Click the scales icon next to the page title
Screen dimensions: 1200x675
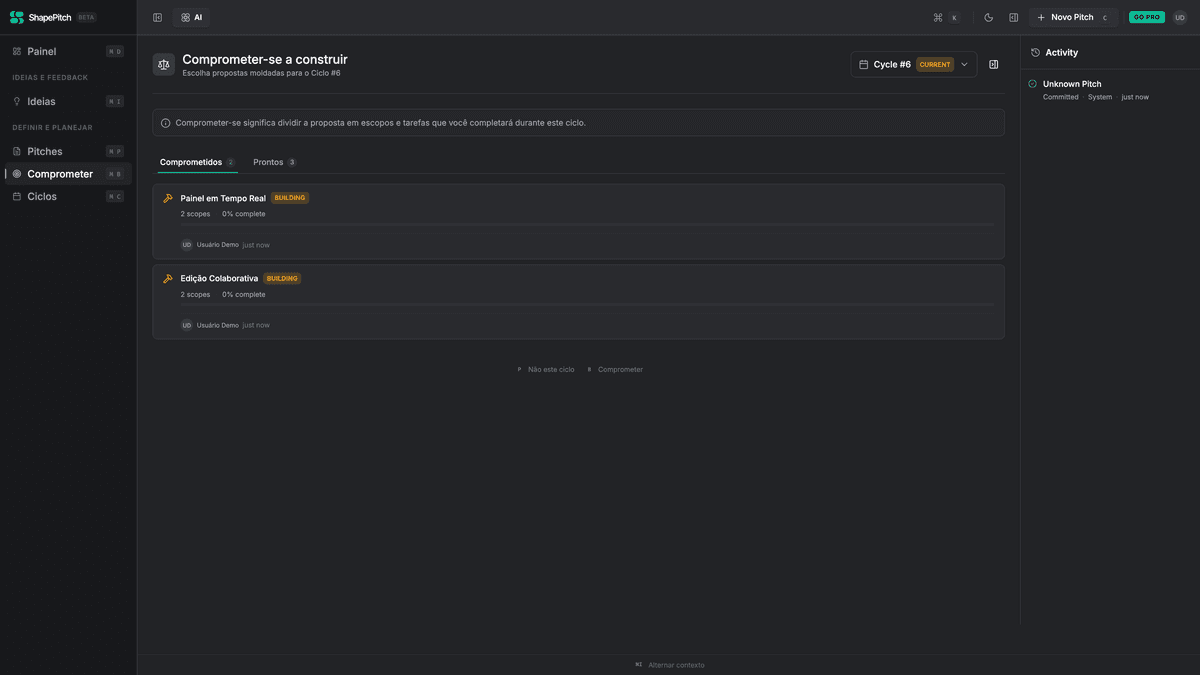(163, 63)
